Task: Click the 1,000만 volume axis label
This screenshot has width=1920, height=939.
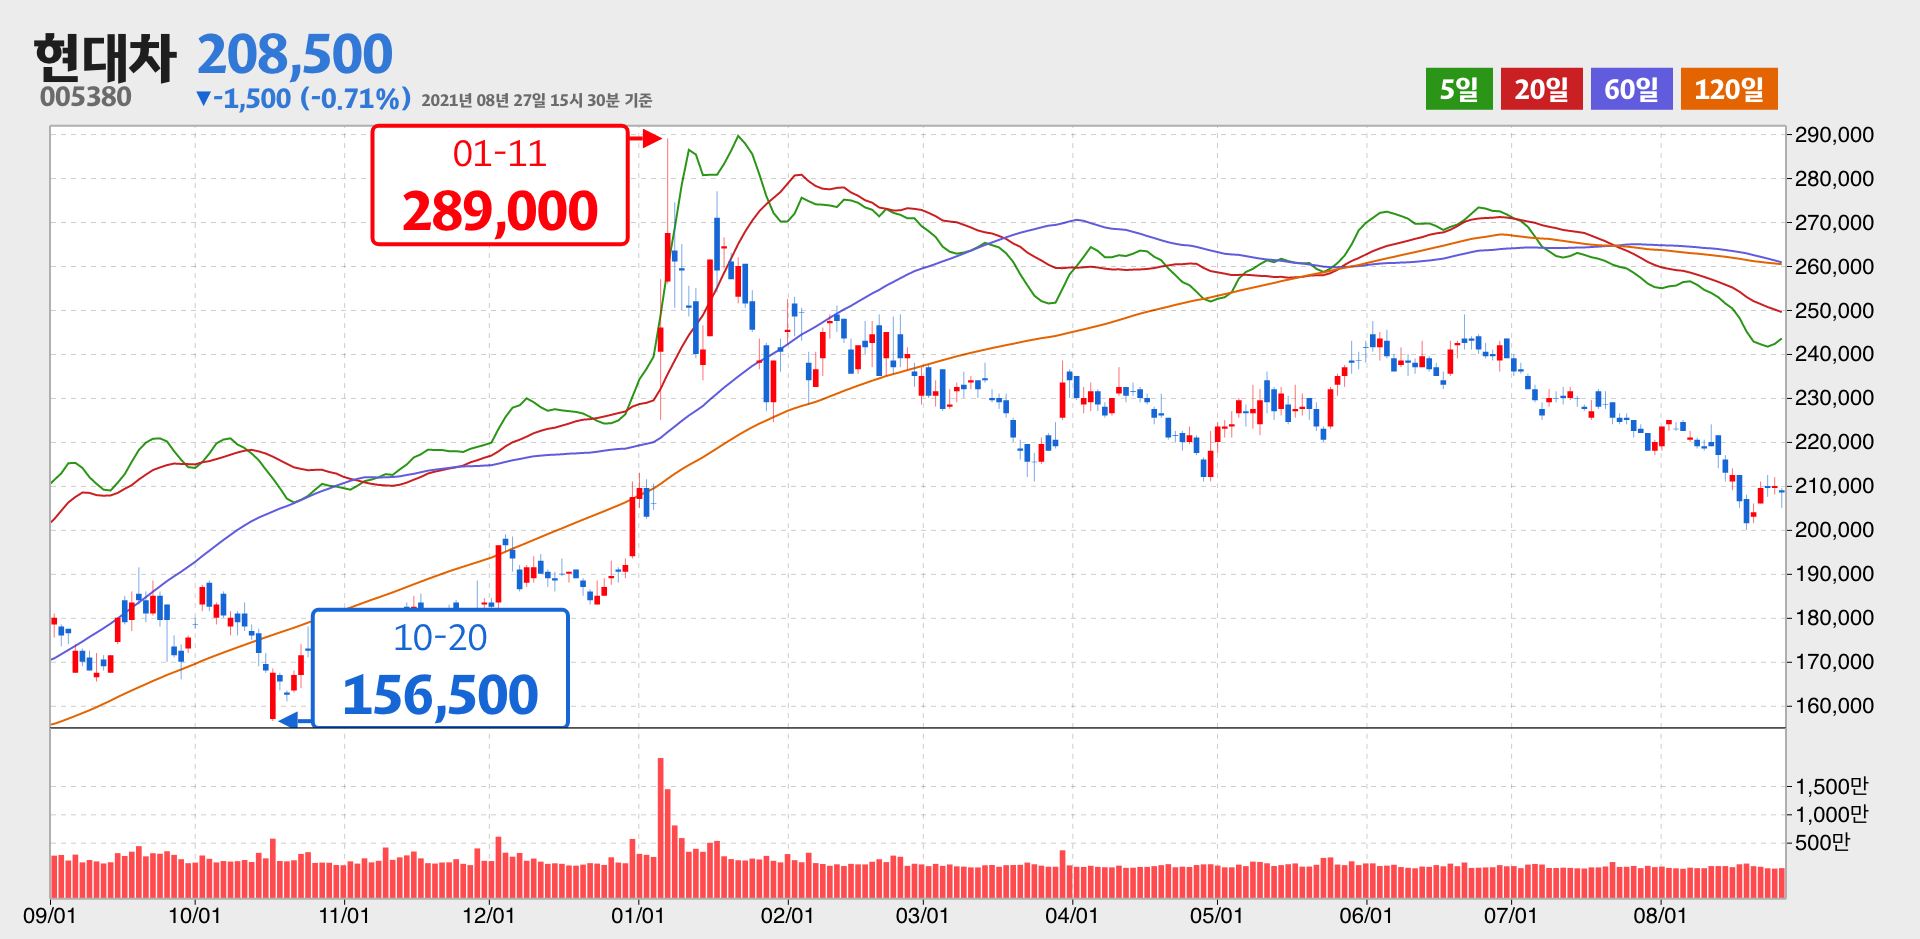Action: (x=1831, y=815)
